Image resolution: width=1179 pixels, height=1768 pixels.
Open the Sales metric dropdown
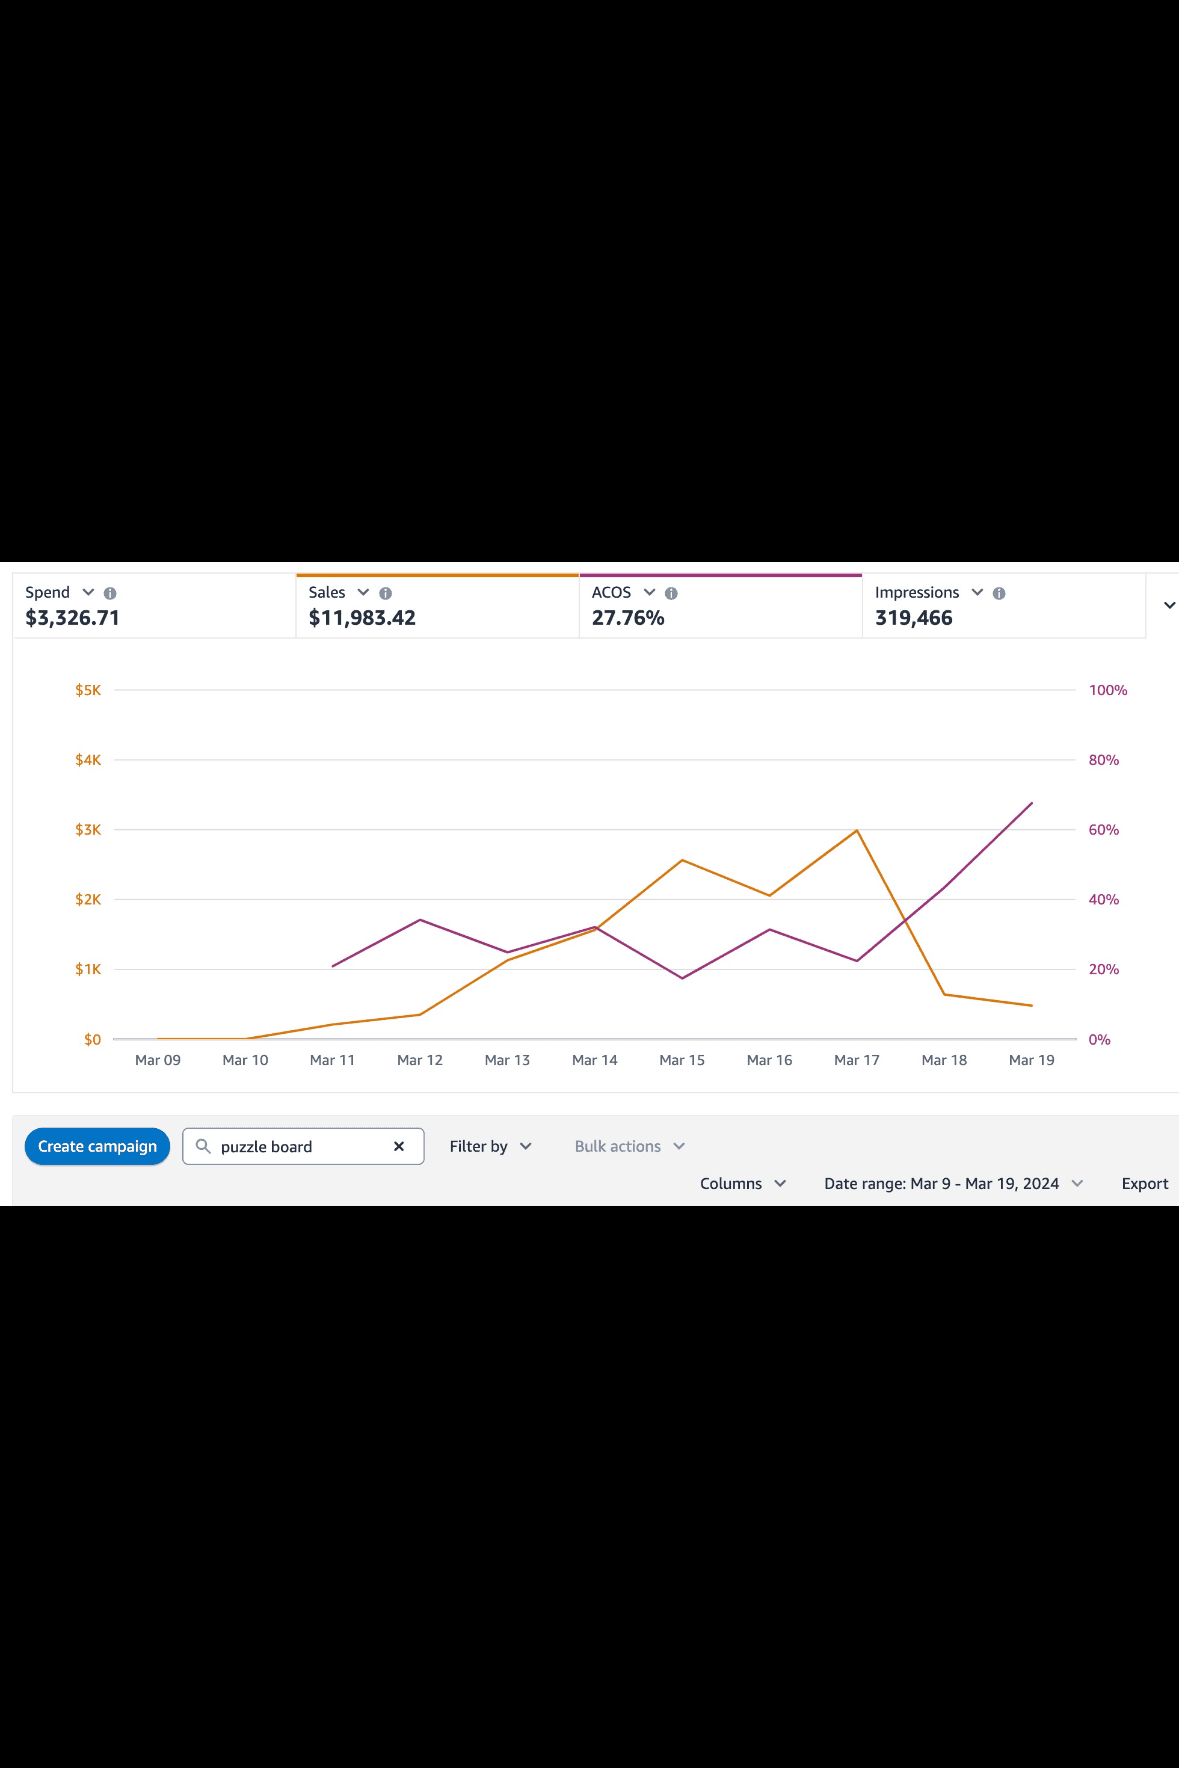pyautogui.click(x=363, y=592)
